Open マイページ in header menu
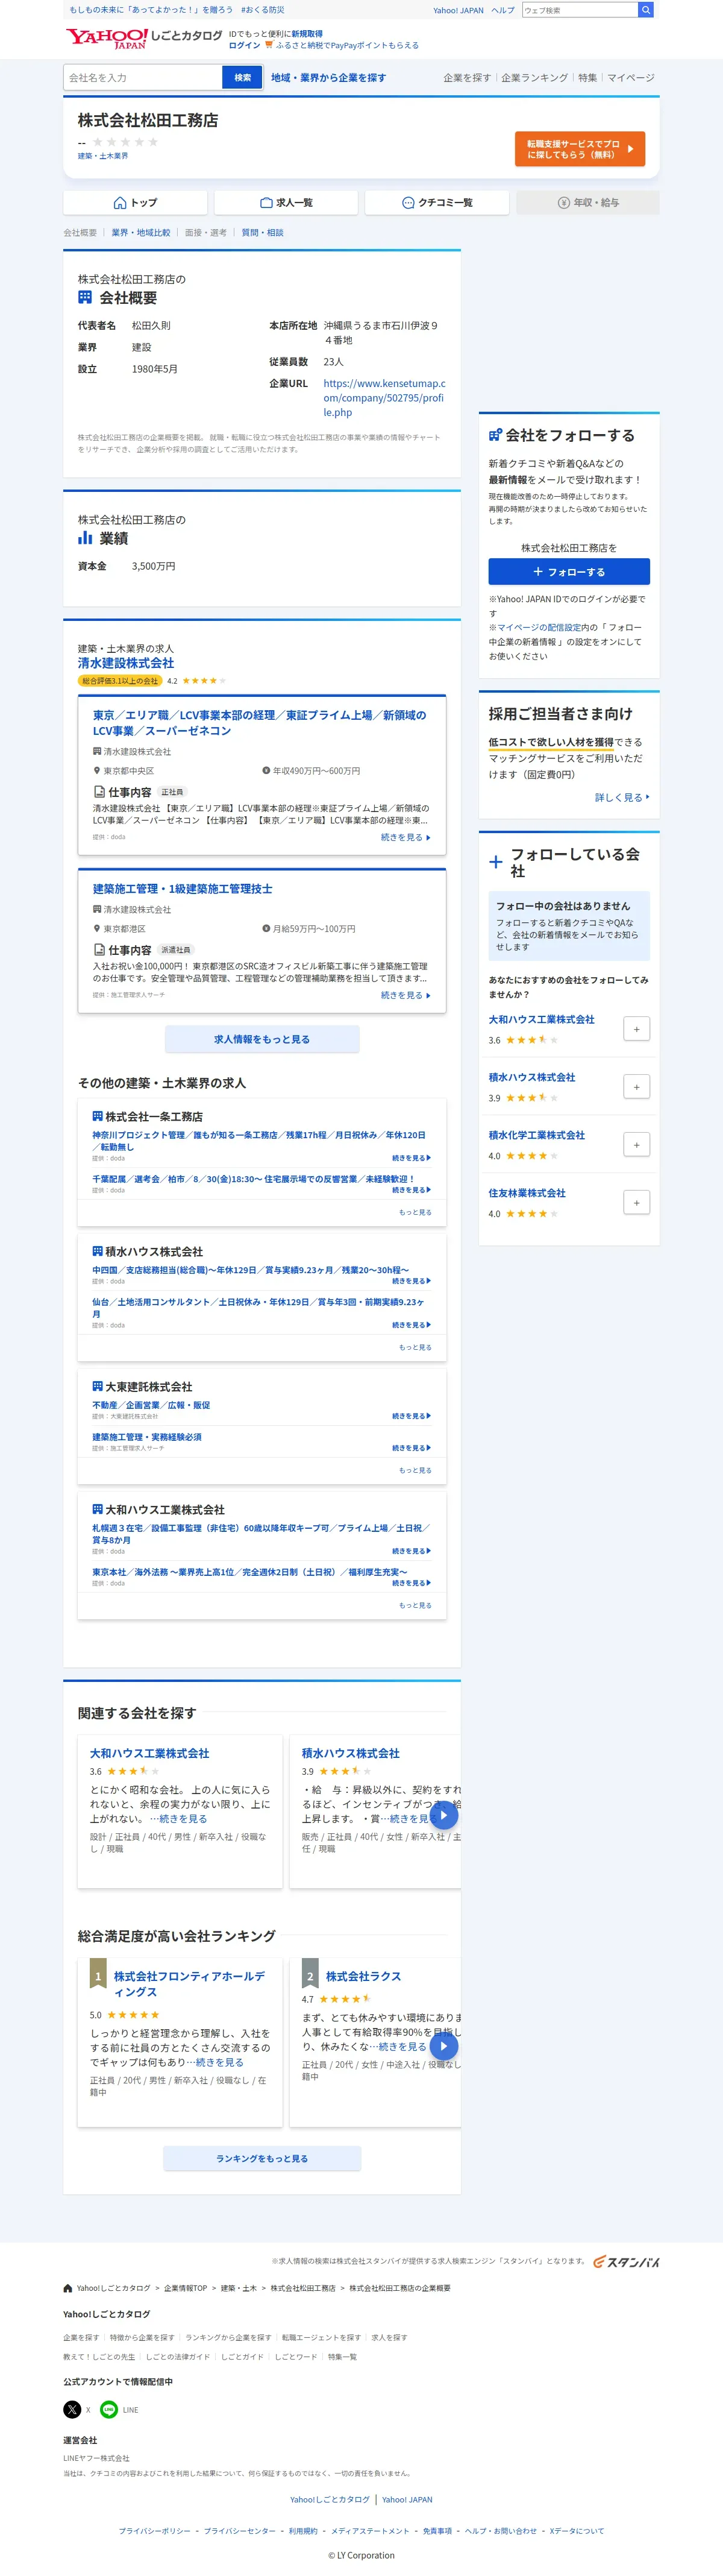This screenshot has width=723, height=2576. (631, 78)
